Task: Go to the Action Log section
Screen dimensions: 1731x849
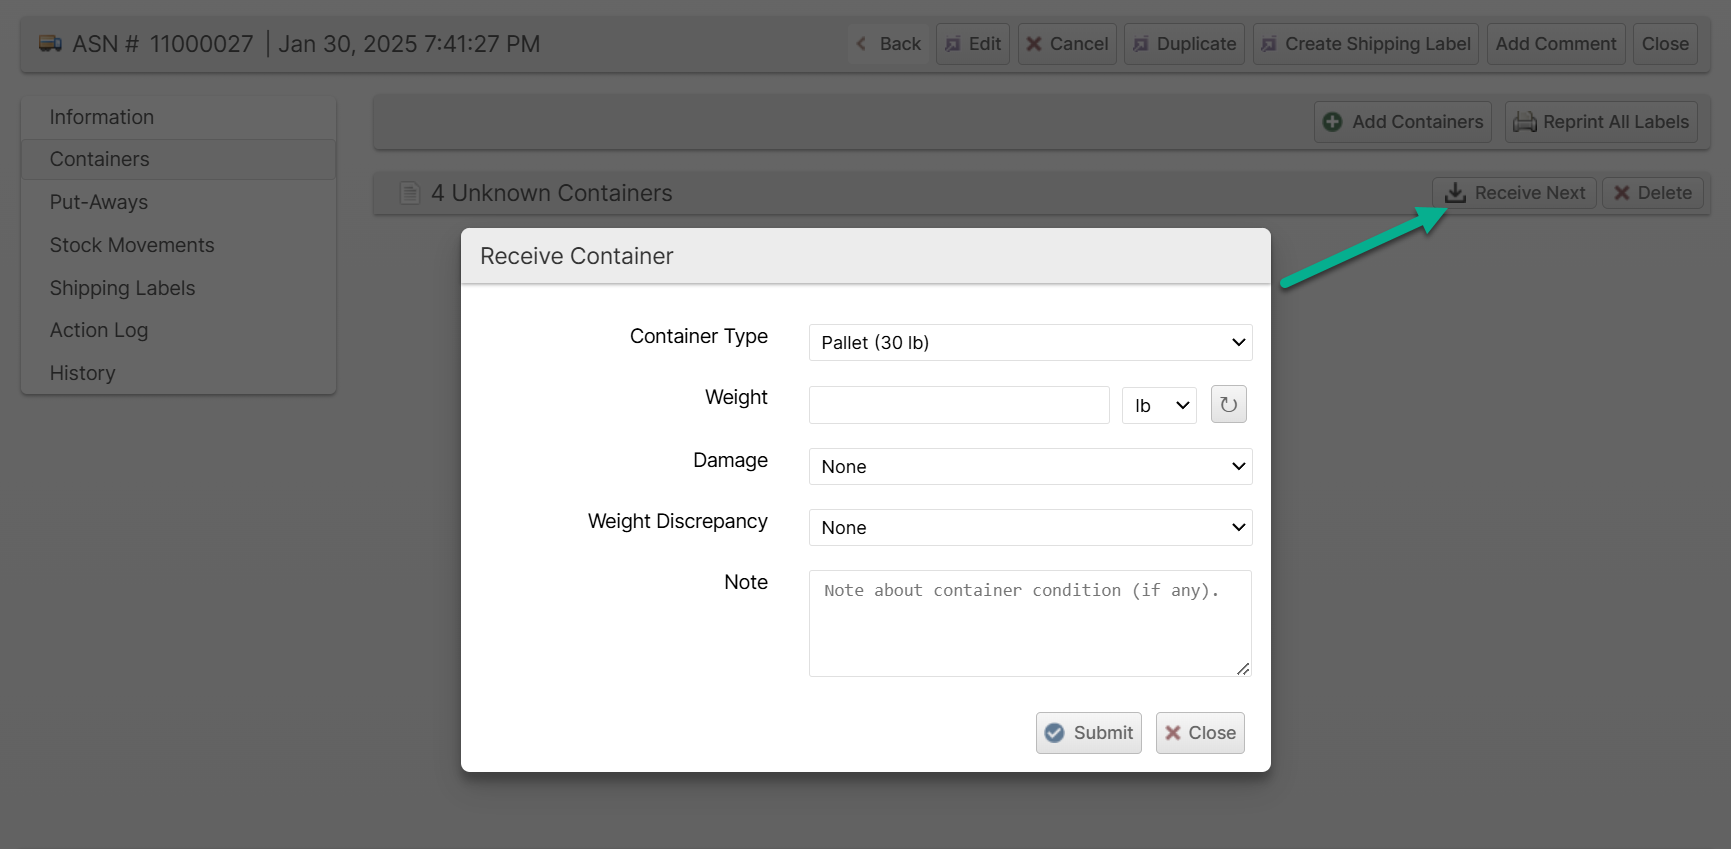Action: pos(99,330)
